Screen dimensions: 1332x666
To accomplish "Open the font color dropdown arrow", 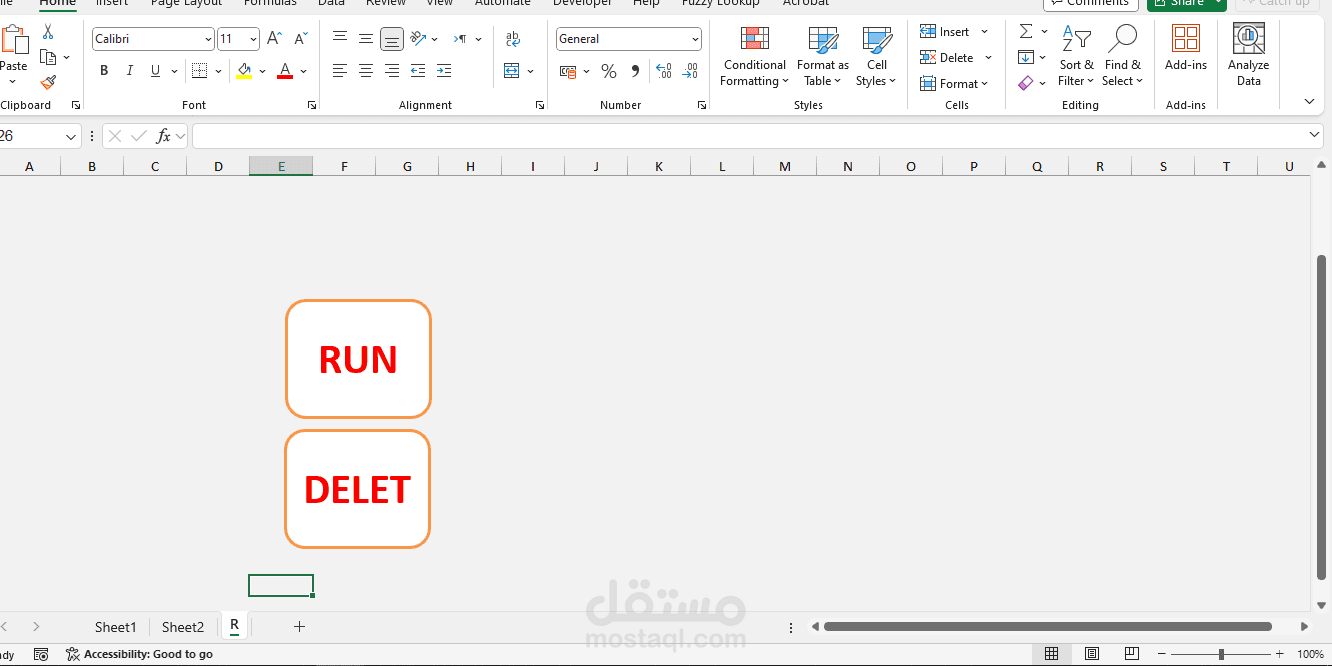I will [x=303, y=72].
